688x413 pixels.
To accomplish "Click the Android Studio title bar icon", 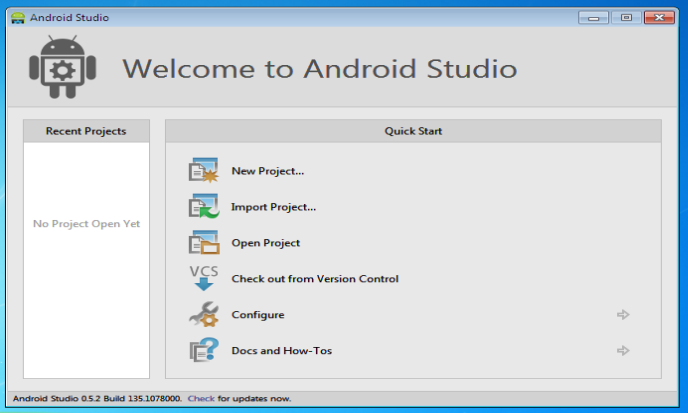I will 18,18.
